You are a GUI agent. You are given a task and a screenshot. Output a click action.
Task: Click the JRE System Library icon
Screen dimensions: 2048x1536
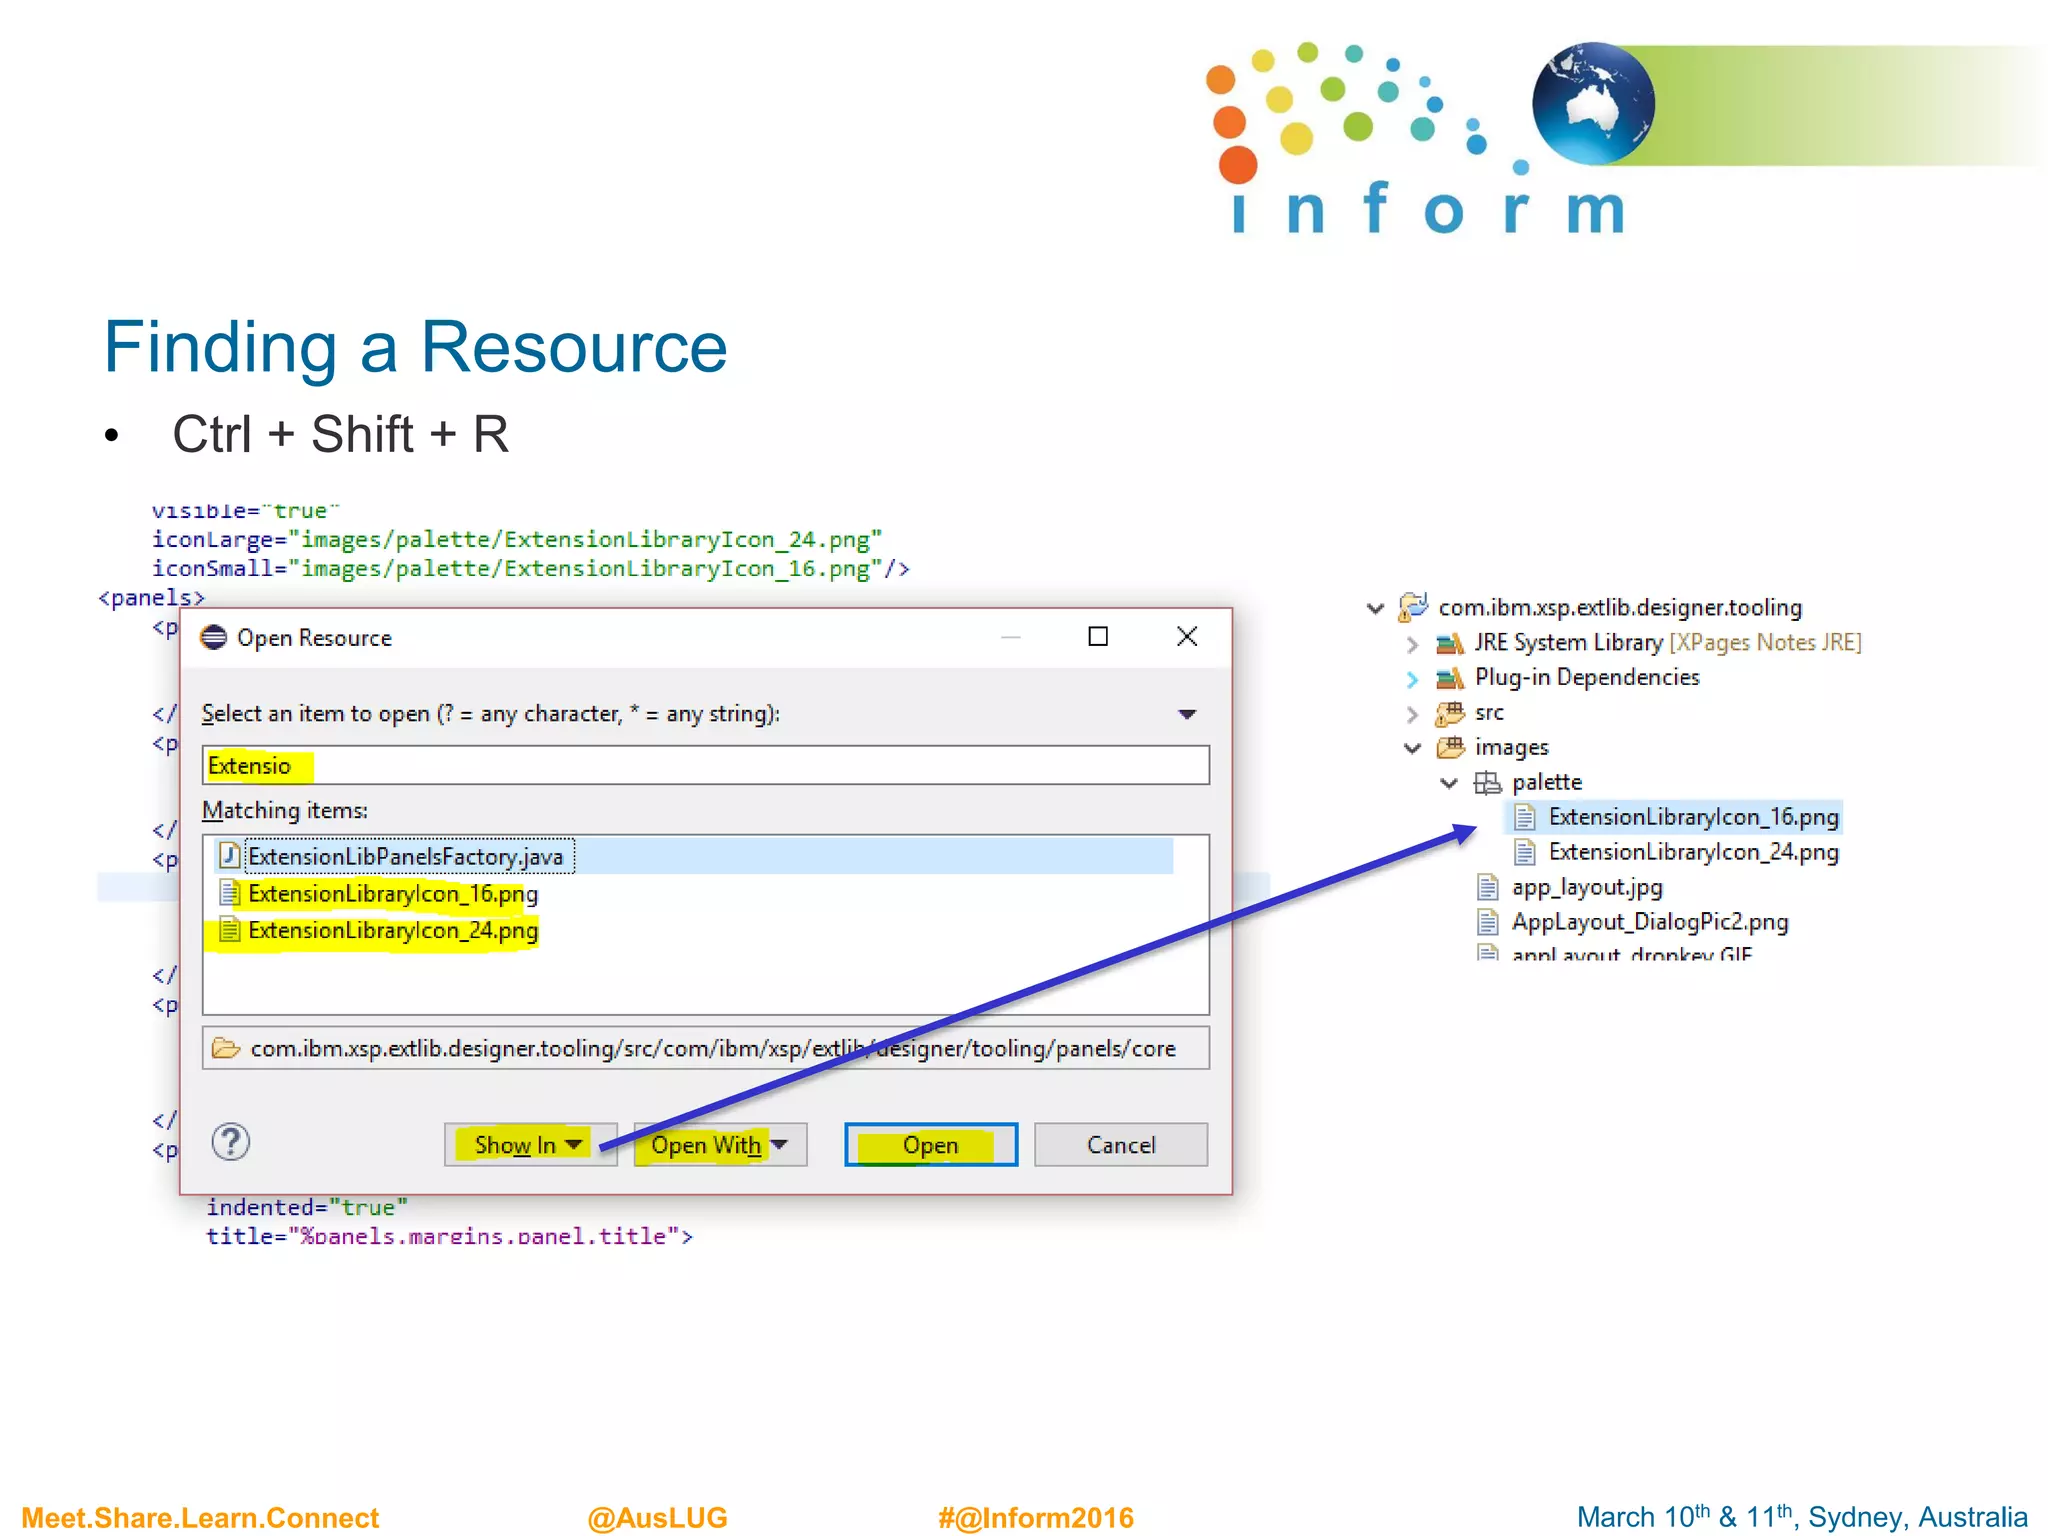[1449, 643]
